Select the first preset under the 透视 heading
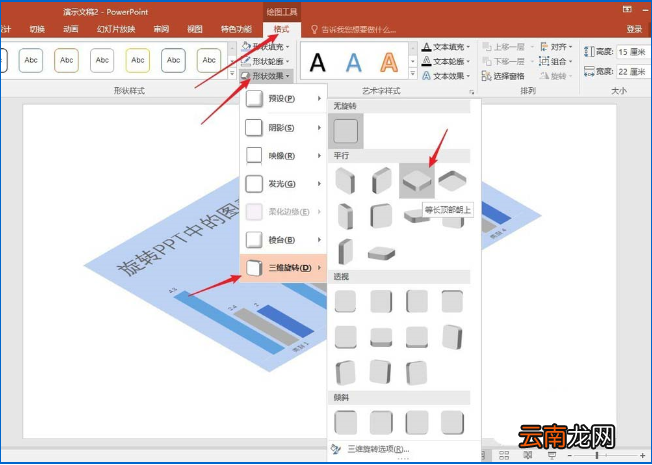This screenshot has height=465, width=652. pos(346,301)
